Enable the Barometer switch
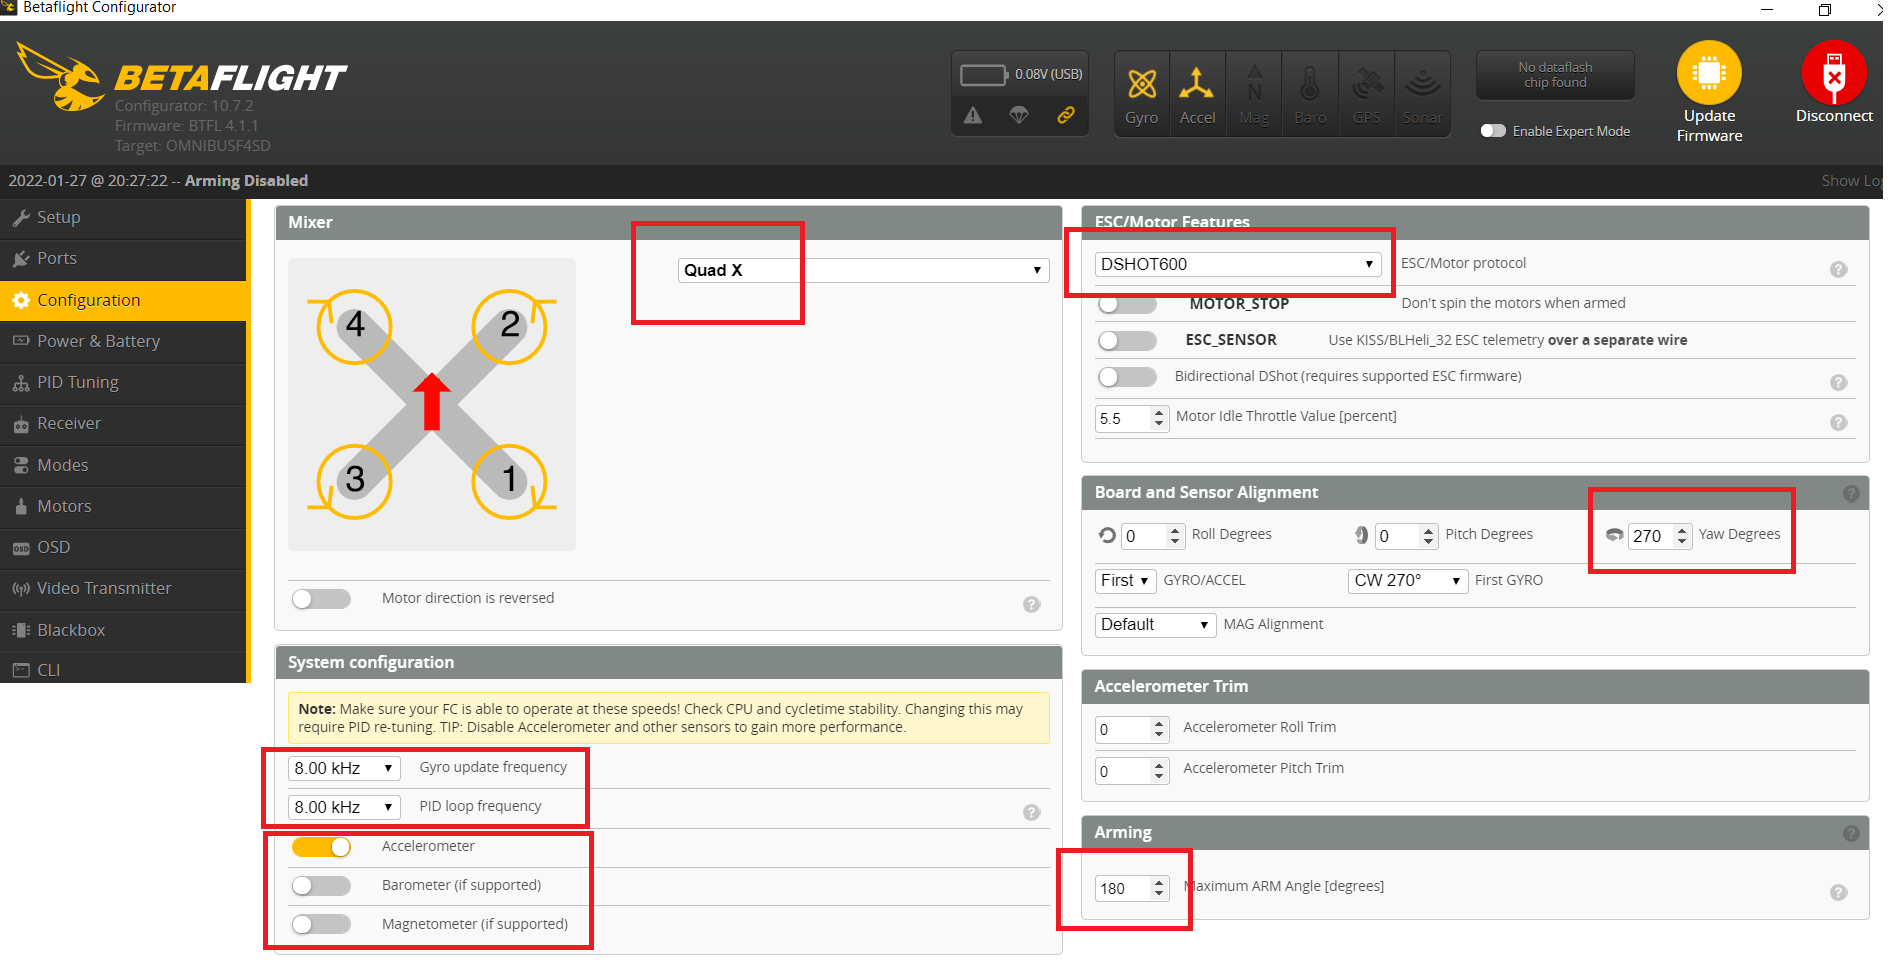1900x960 pixels. click(321, 886)
